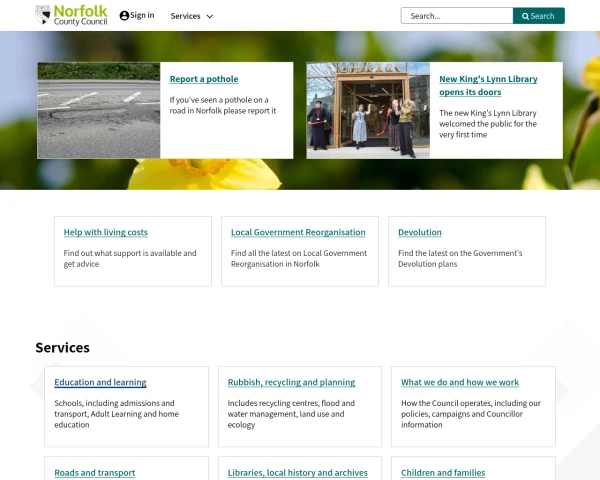Open the Devolution link
Image resolution: width=600 pixels, height=480 pixels.
click(x=420, y=232)
